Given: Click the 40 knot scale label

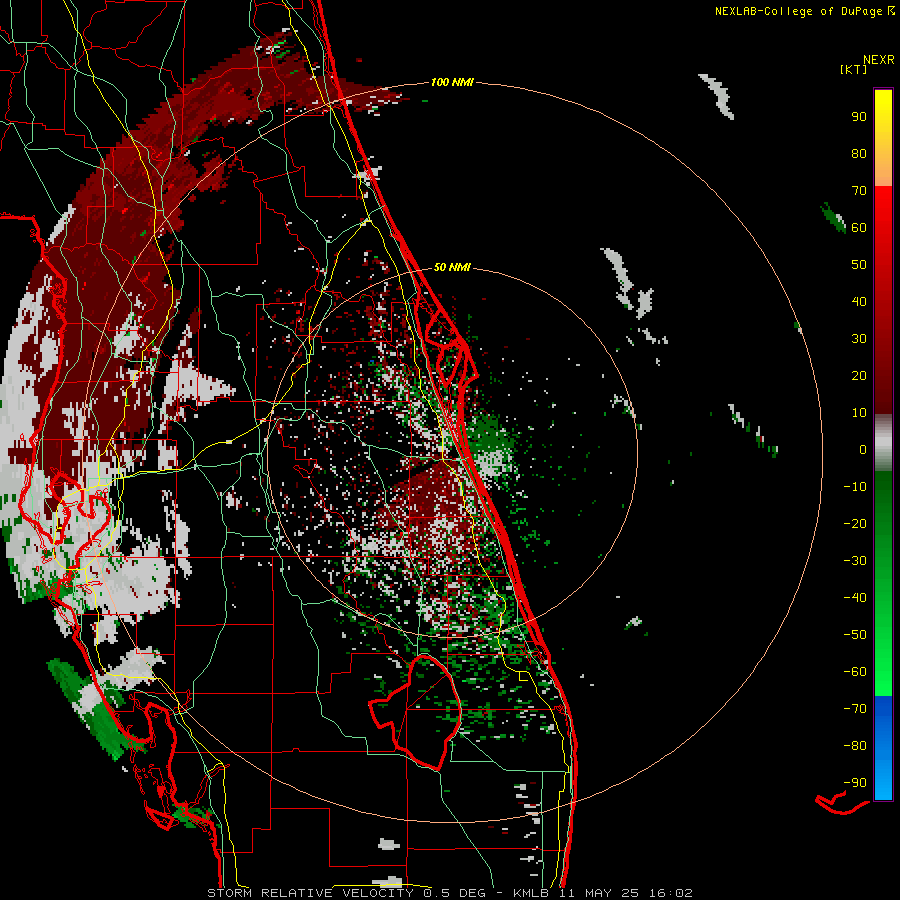Looking at the screenshot, I should pyautogui.click(x=859, y=301).
